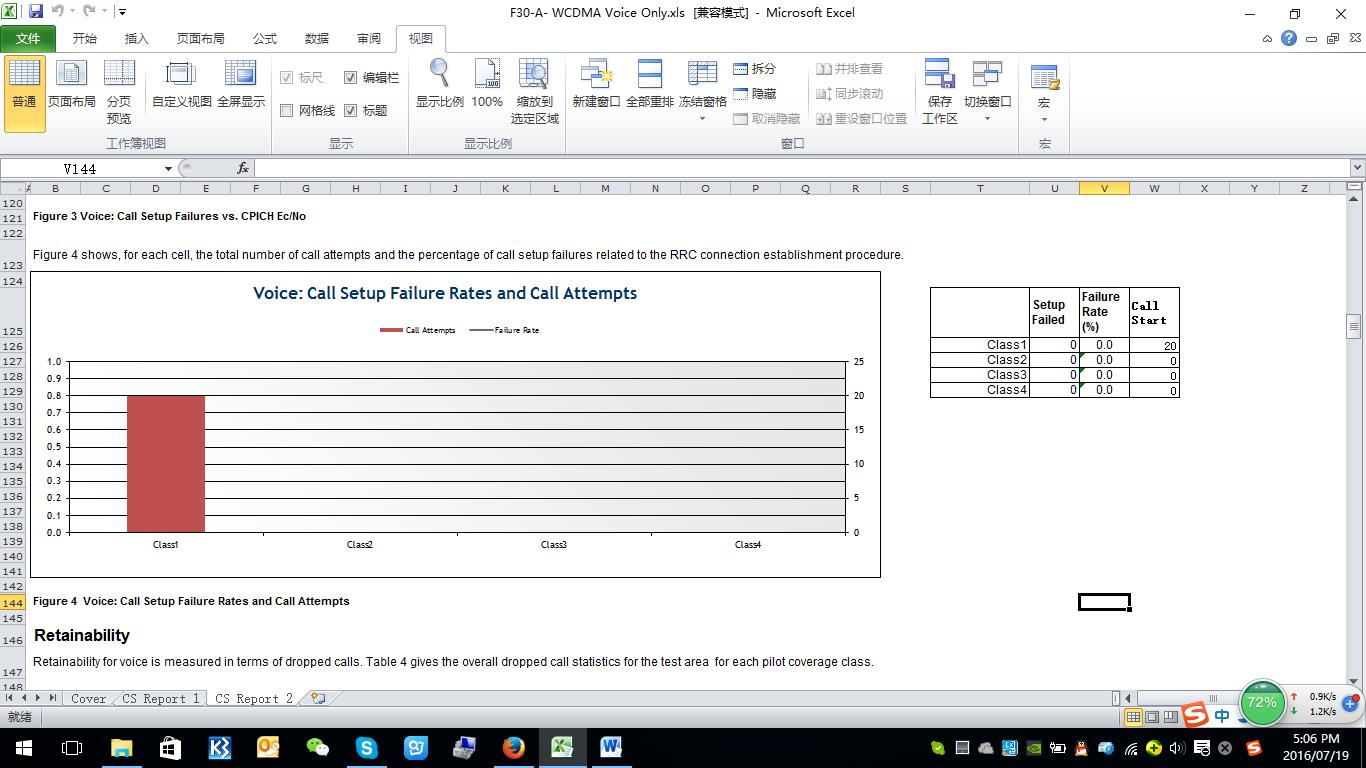
Task: Open the Name Box dropdown arrow
Action: [x=168, y=169]
